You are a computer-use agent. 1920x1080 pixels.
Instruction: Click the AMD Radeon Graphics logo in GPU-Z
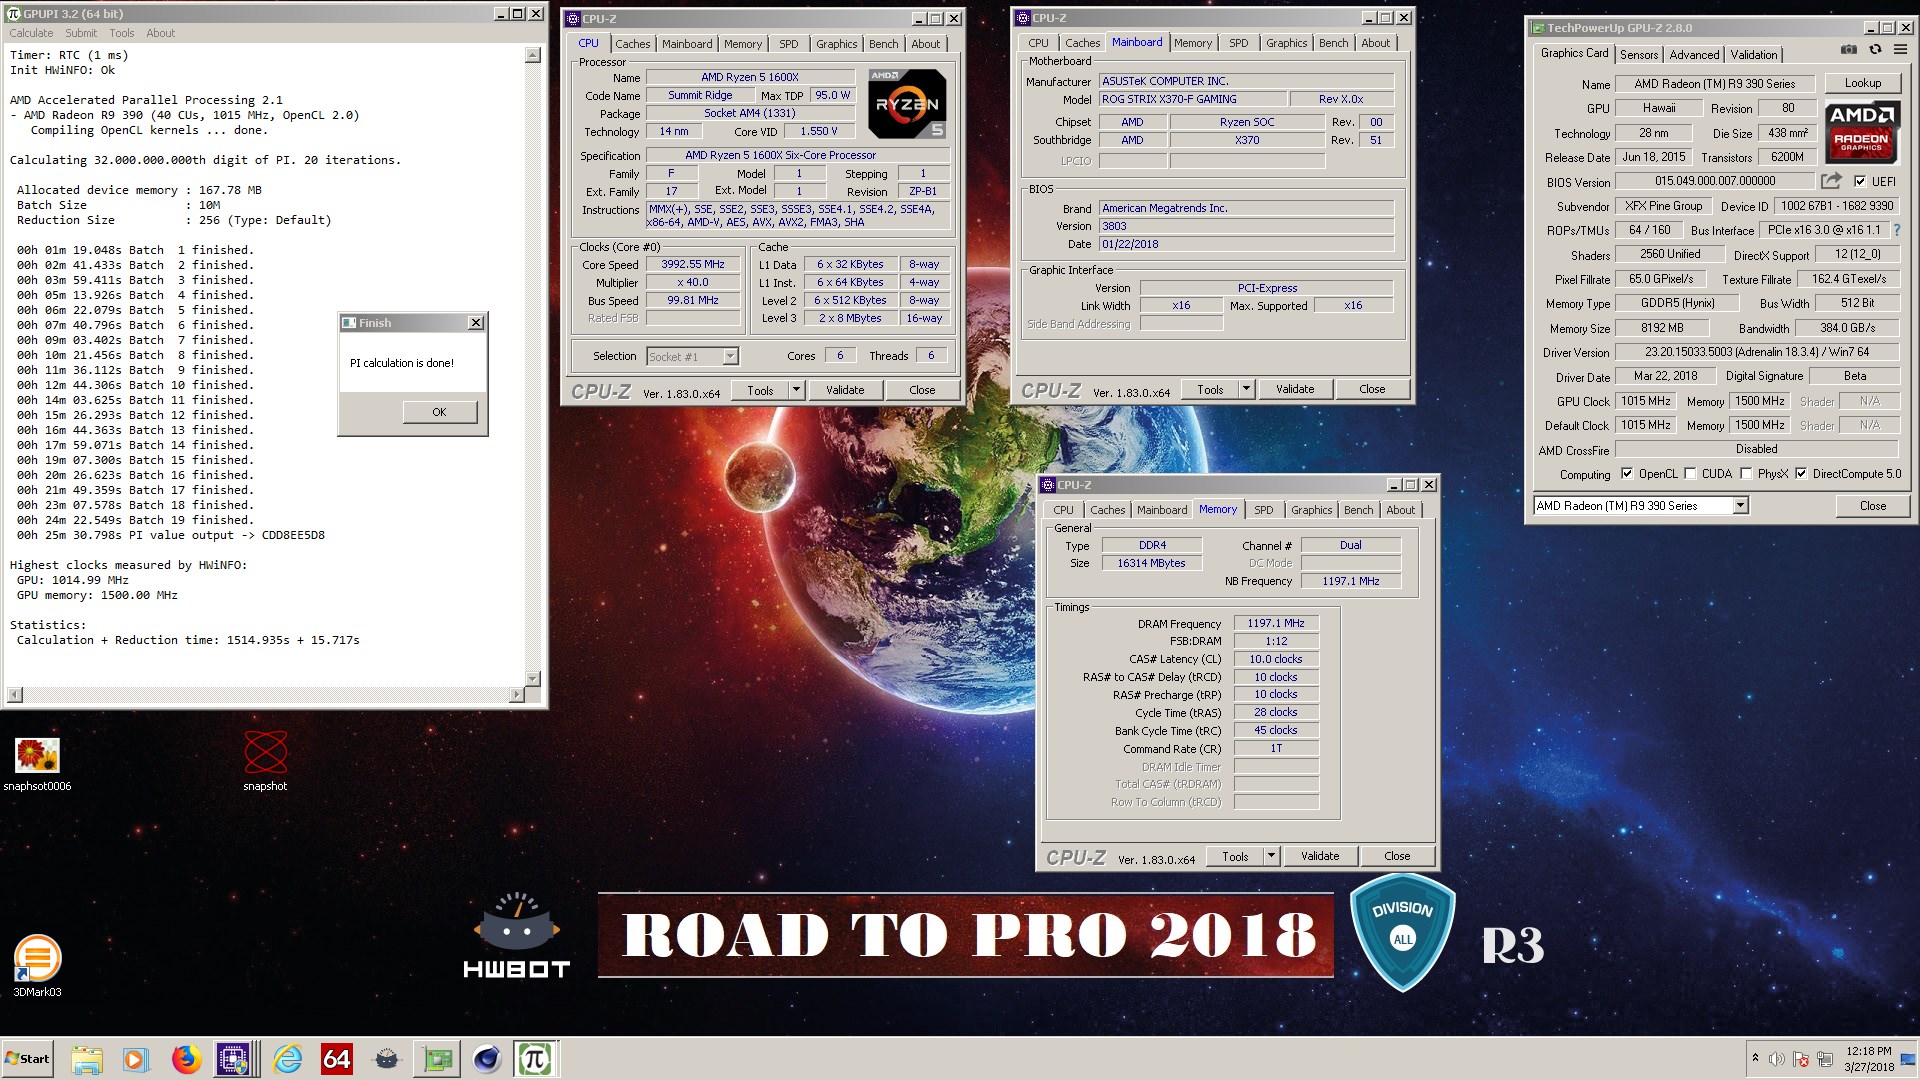point(1861,132)
